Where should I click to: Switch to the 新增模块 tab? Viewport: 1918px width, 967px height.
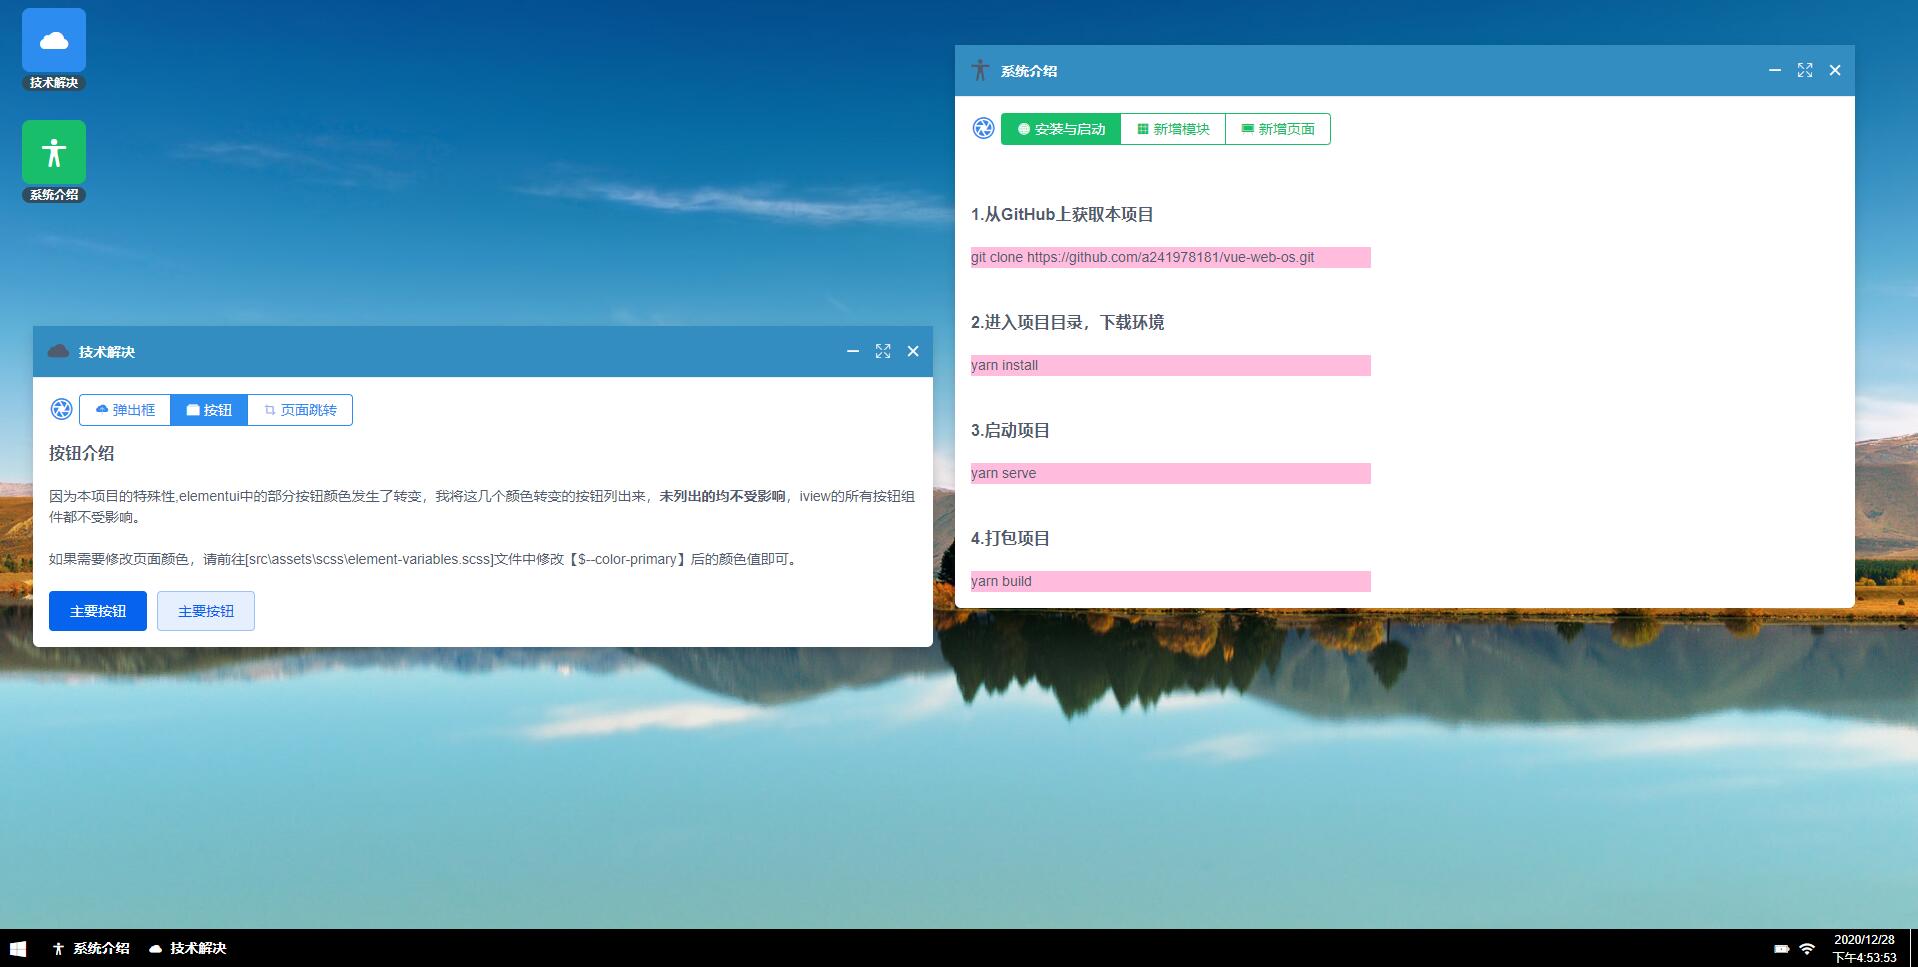pos(1172,128)
